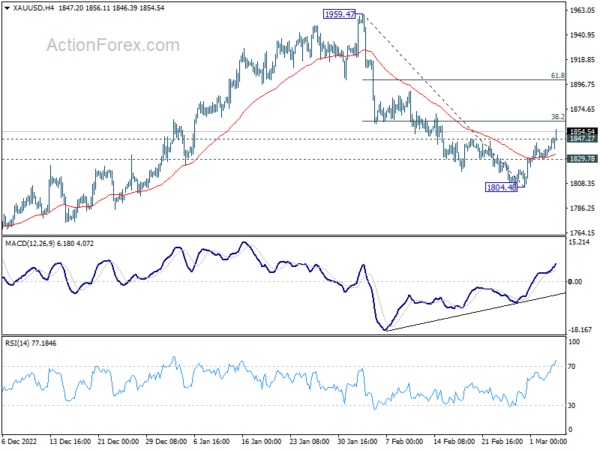Select the XAUUSD,H4 symbol title text
Image resolution: width=600 pixels, height=450 pixels.
tap(34, 8)
